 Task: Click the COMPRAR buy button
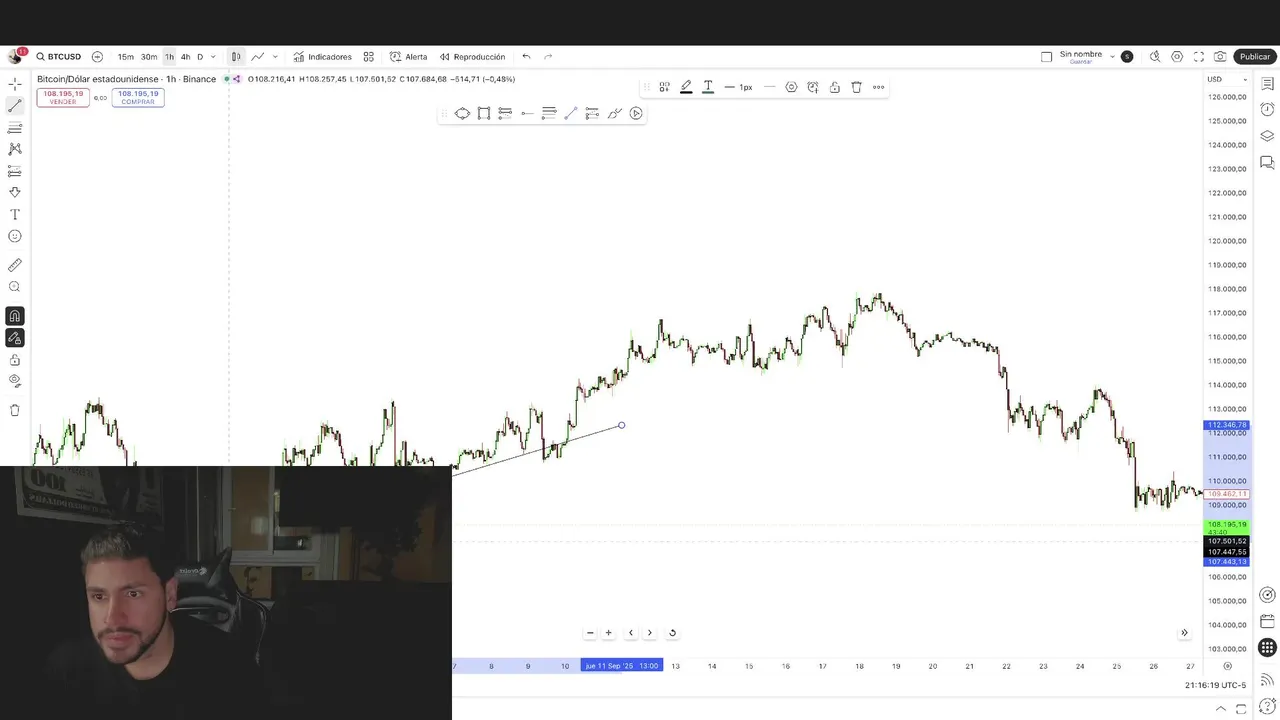tap(138, 97)
